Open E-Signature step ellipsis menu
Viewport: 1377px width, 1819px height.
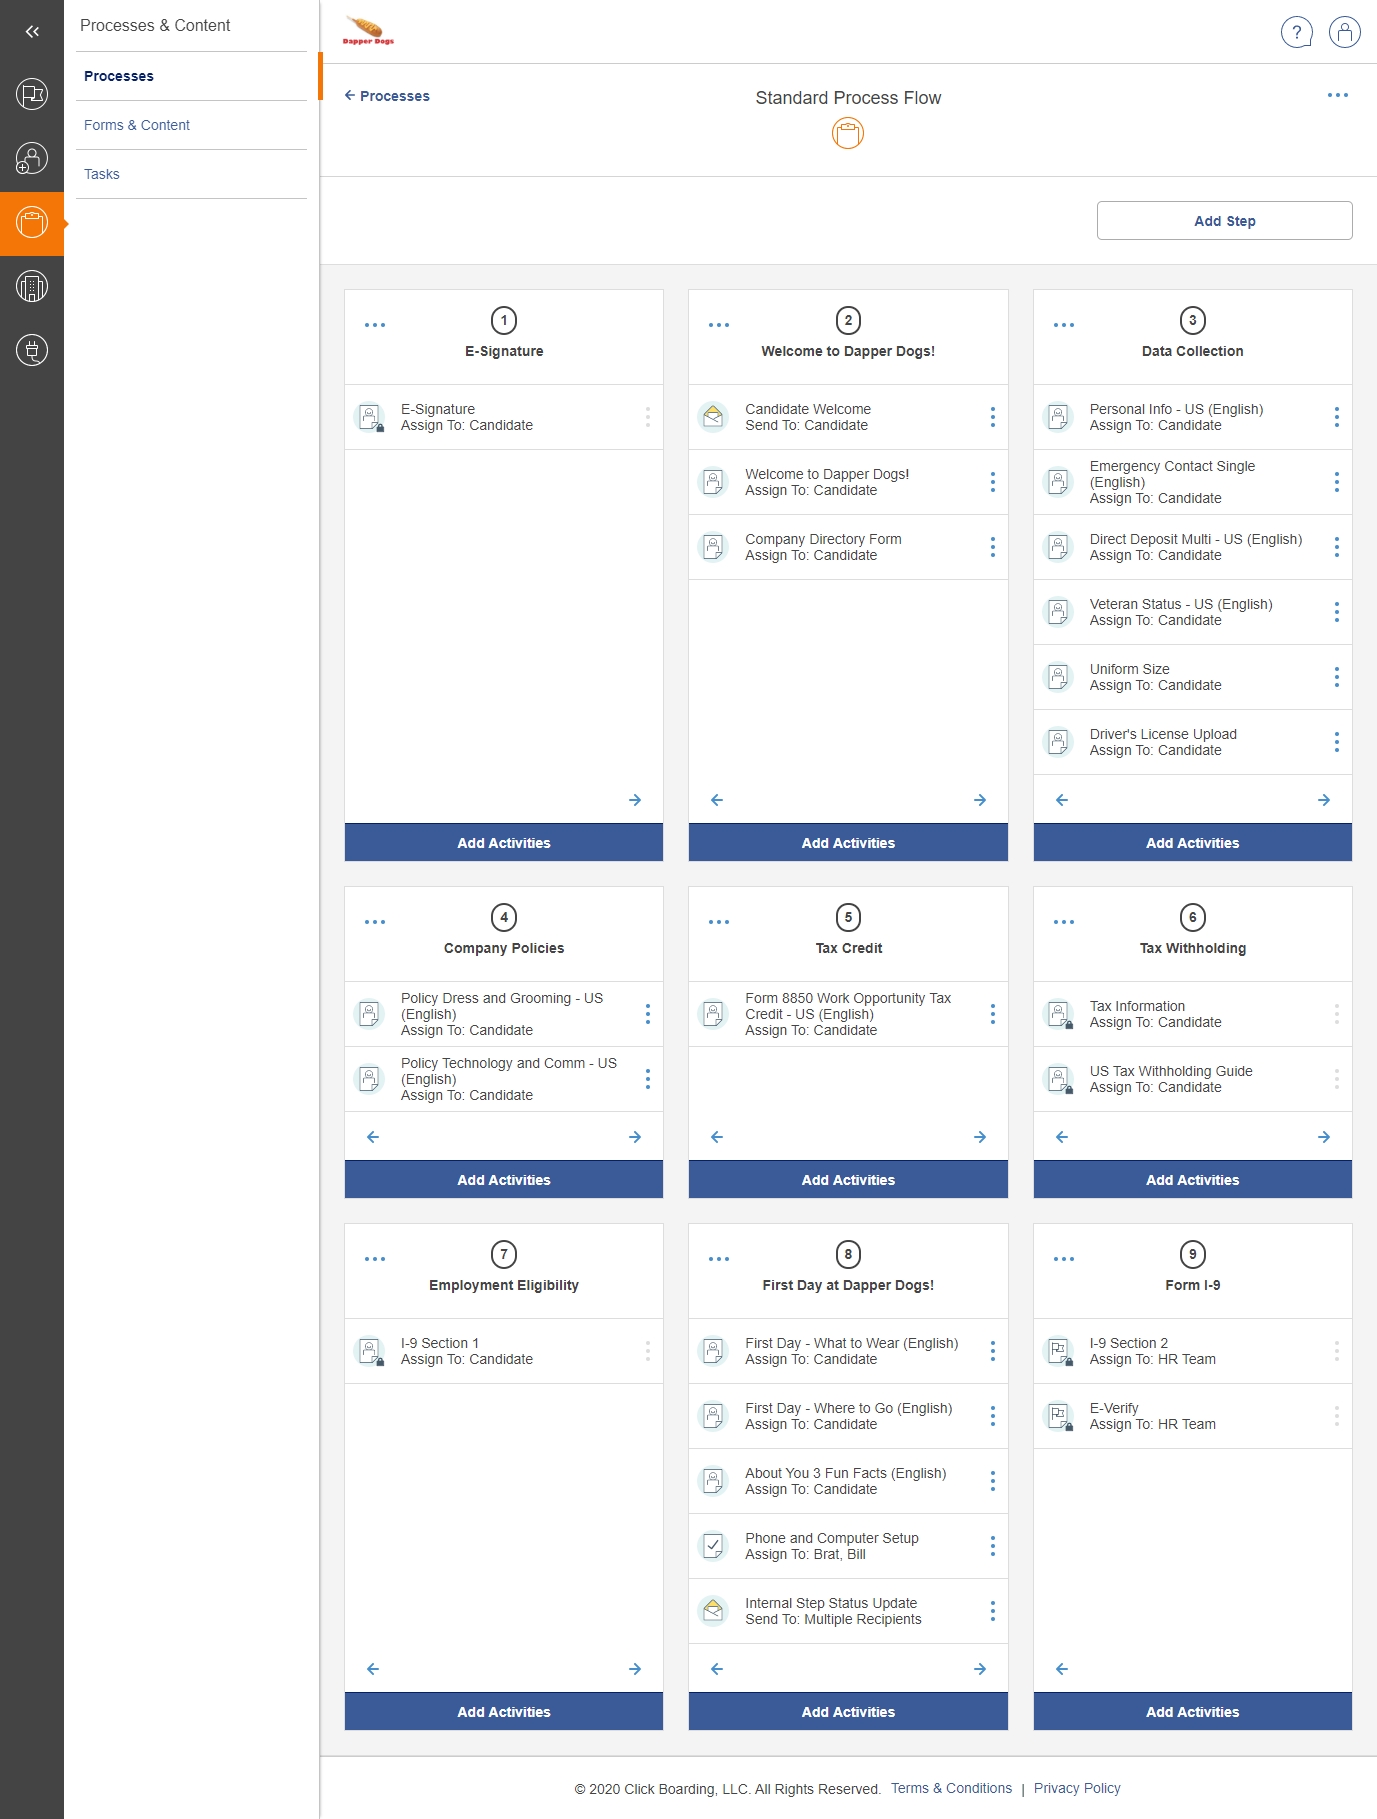pos(375,325)
